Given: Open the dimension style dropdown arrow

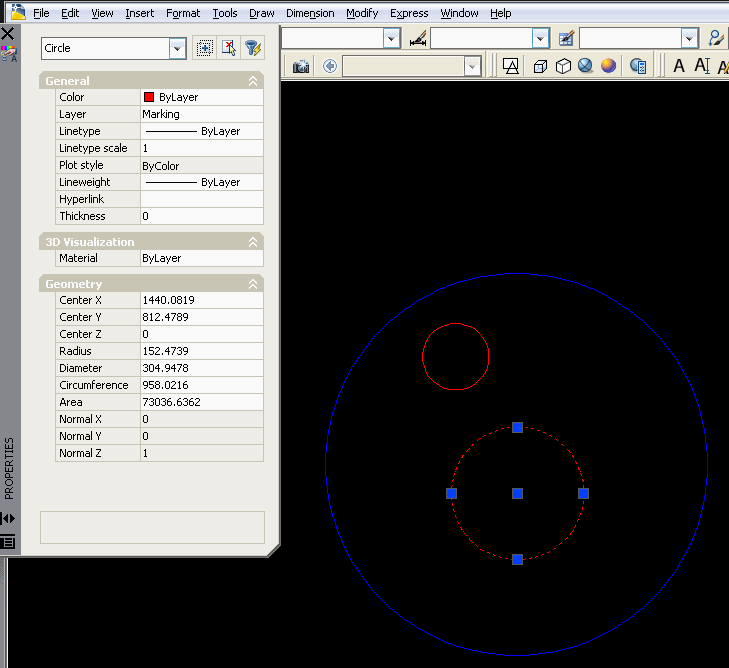Looking at the screenshot, I should pos(540,38).
